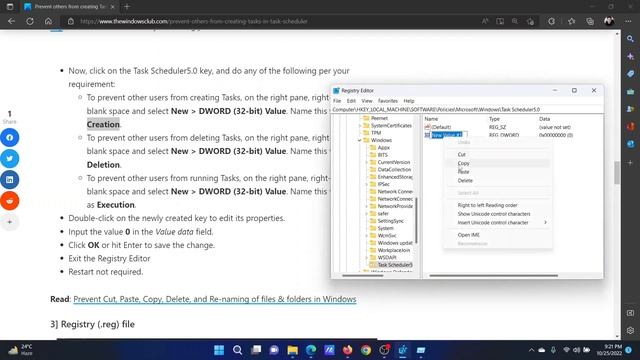Open Tools briefcase icon in Edge sidebar

pos(631,91)
